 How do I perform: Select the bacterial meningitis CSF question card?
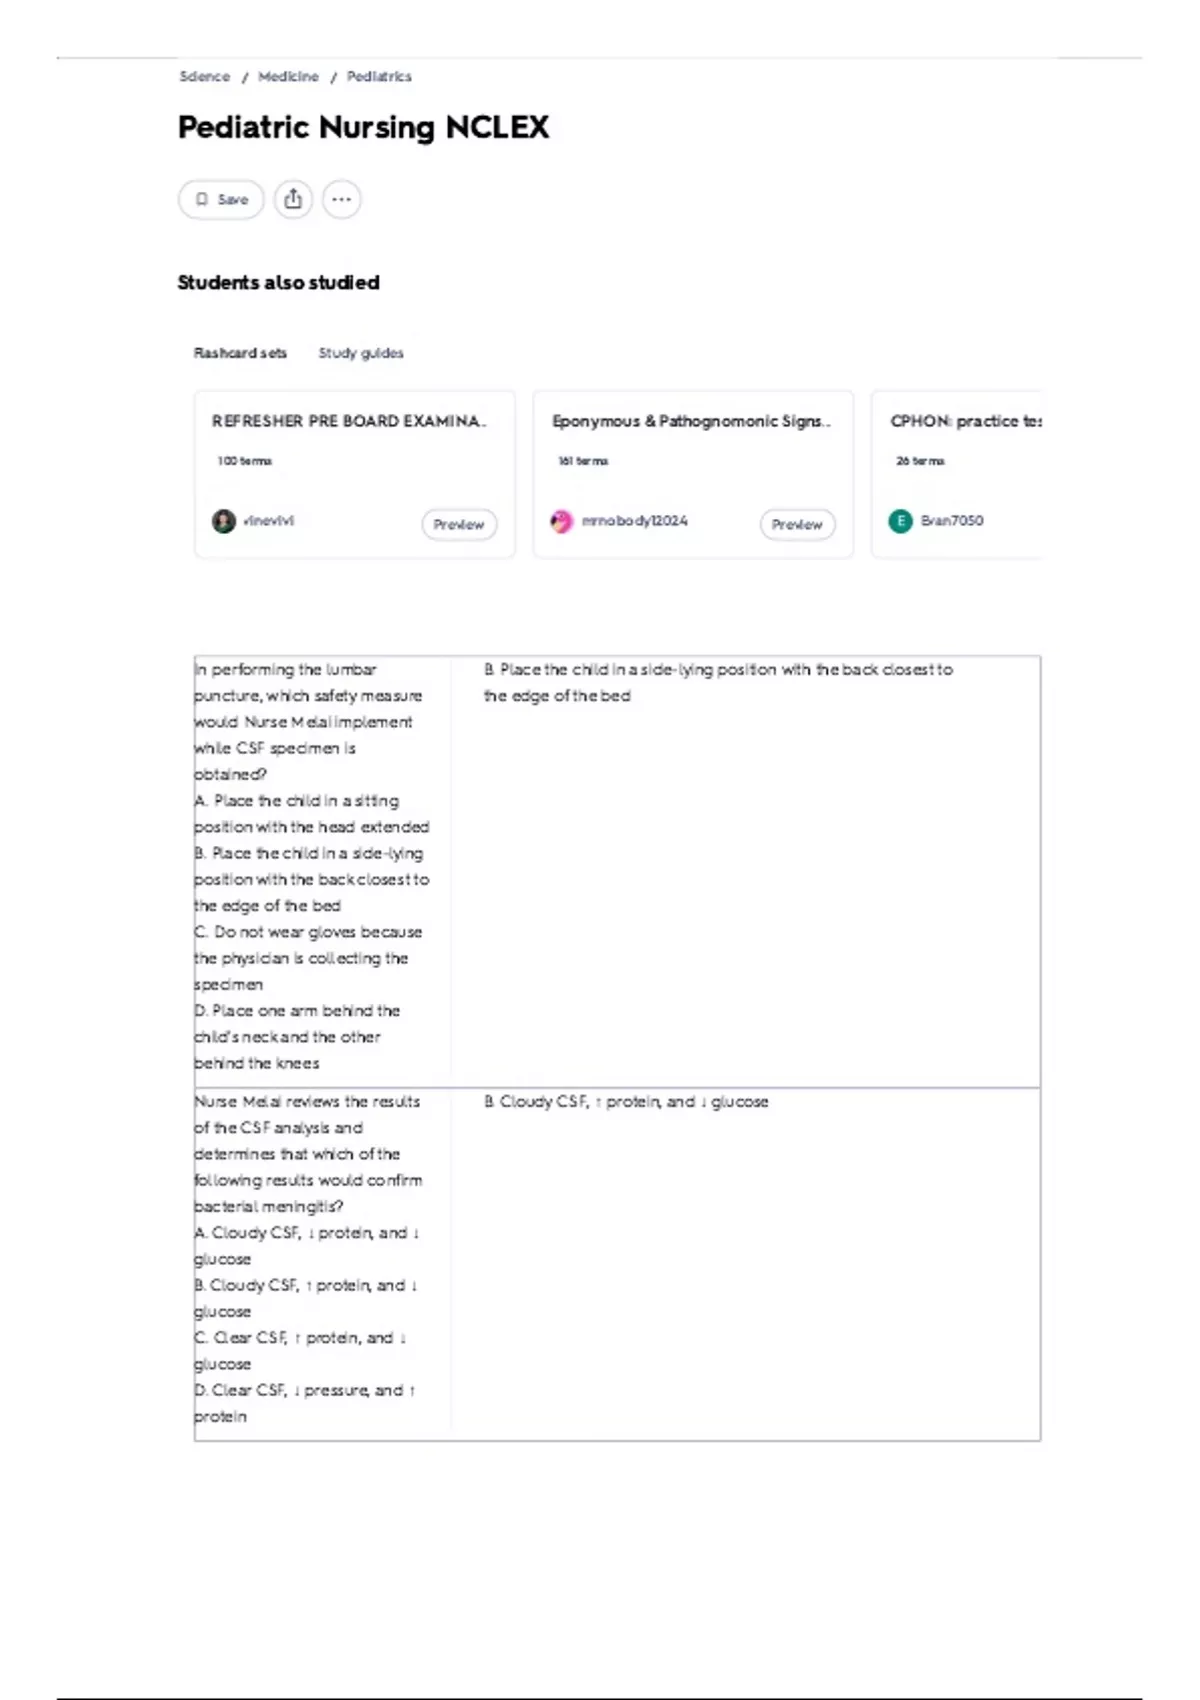(x=617, y=1264)
